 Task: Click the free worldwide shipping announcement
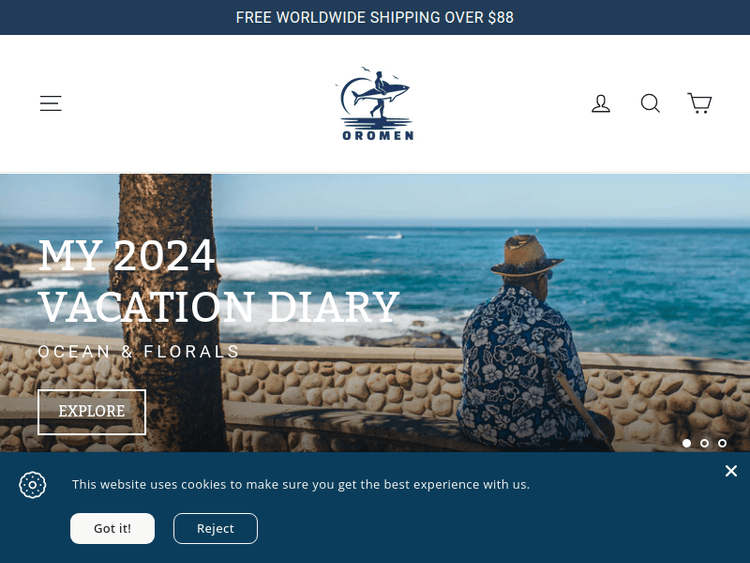[x=375, y=18]
